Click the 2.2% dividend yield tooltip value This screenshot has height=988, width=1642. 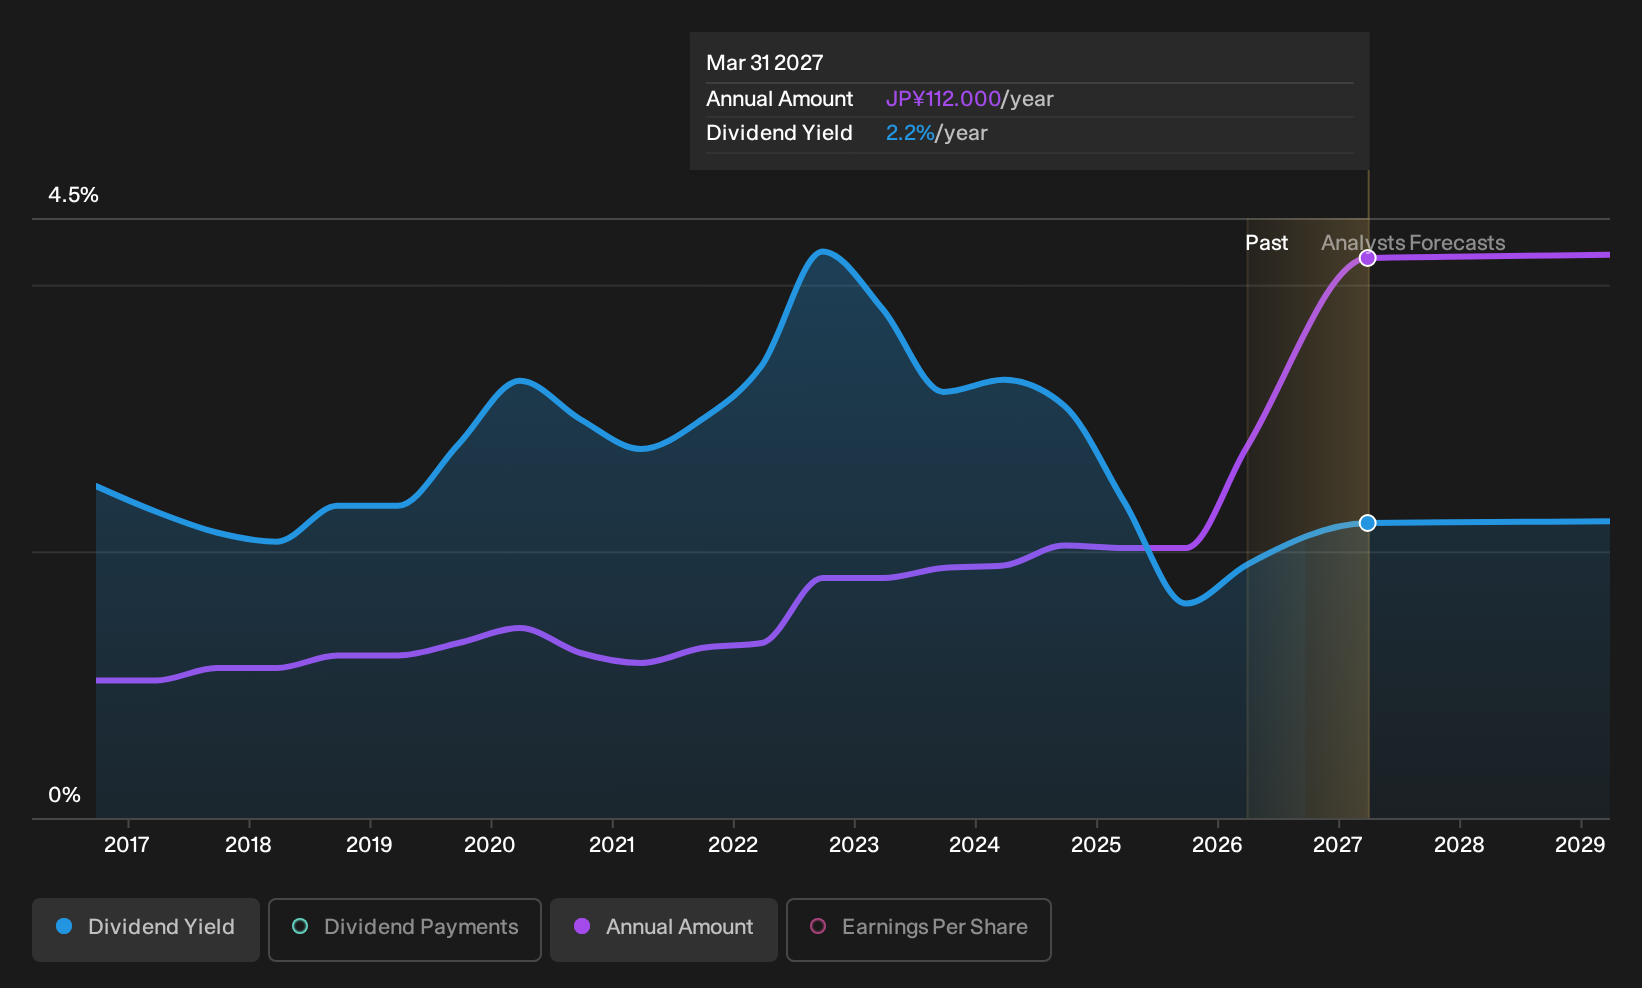pos(910,133)
